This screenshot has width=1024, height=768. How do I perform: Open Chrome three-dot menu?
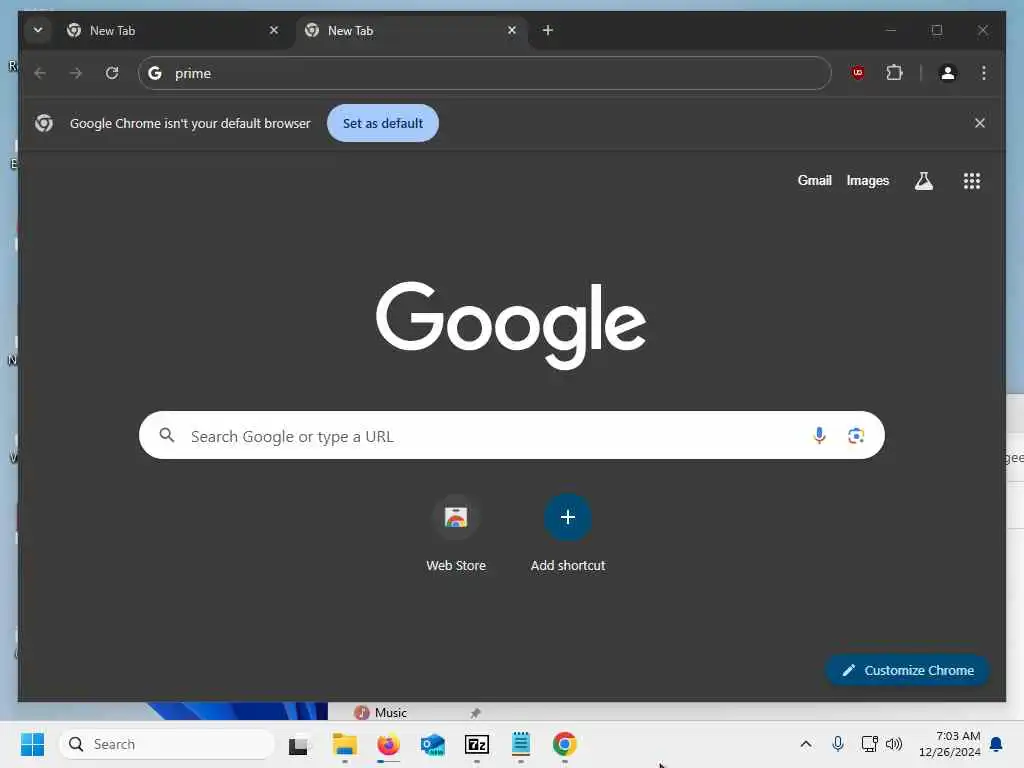click(x=984, y=72)
